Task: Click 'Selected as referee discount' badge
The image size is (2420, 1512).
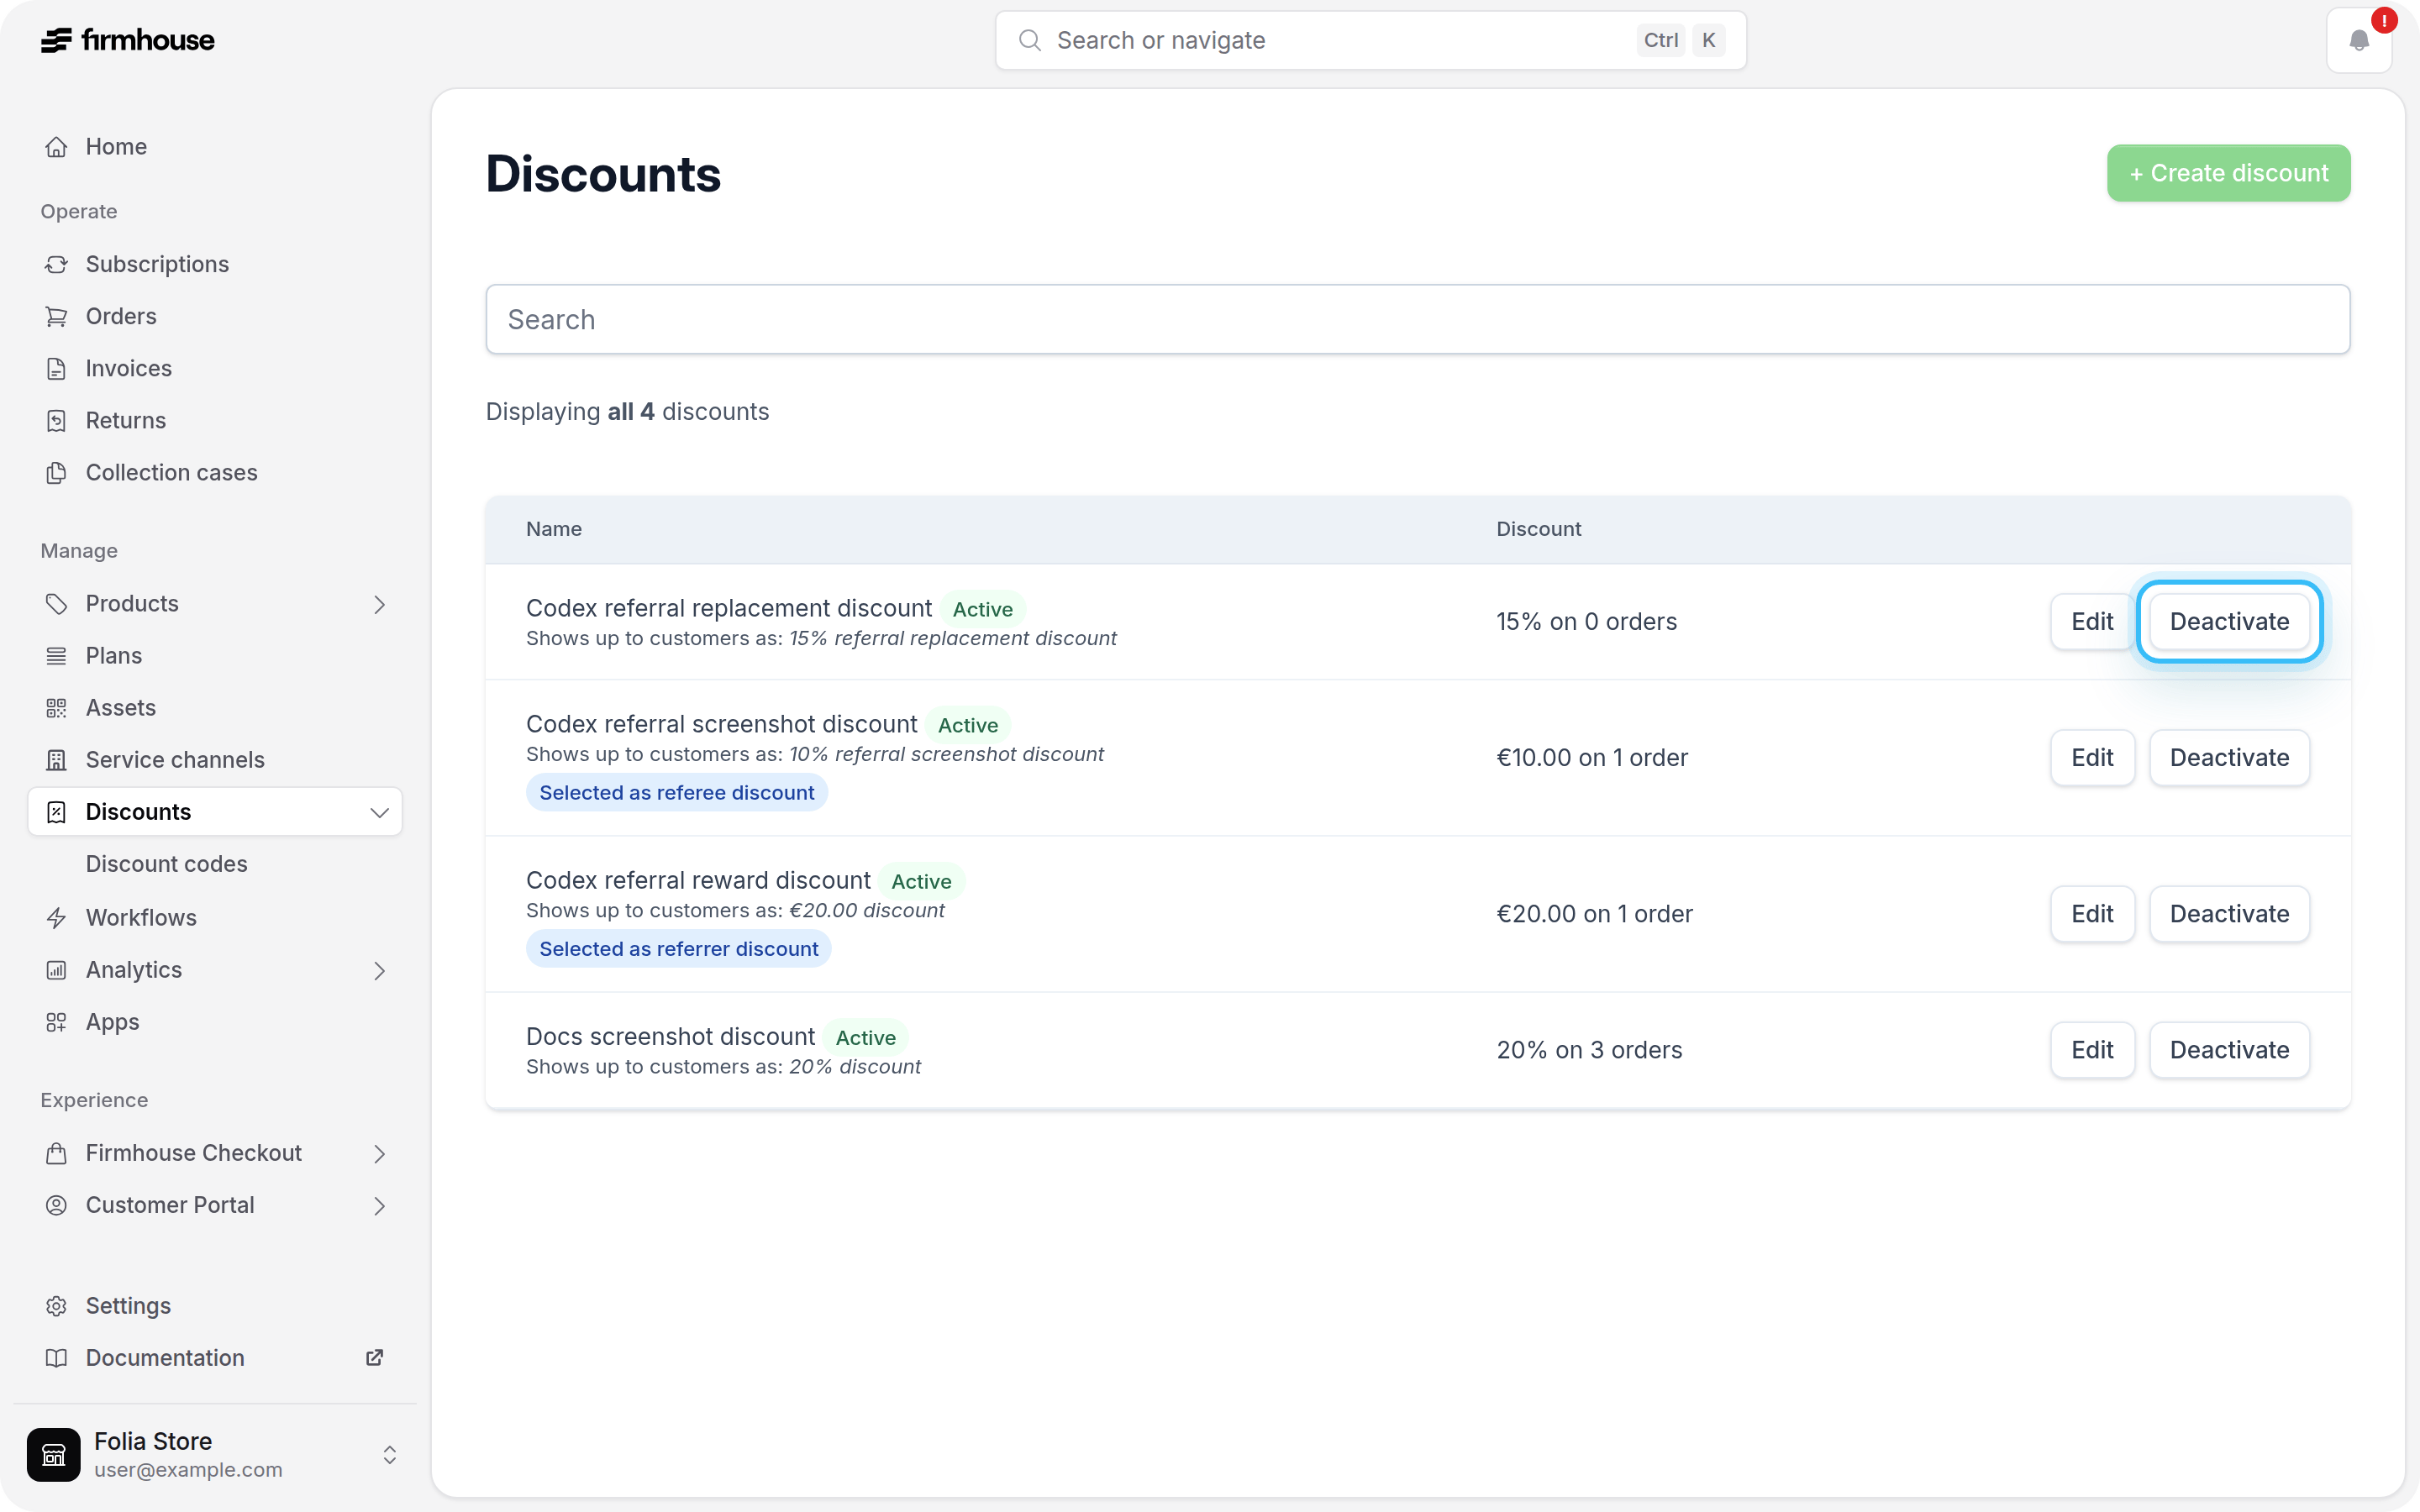Action: (677, 793)
